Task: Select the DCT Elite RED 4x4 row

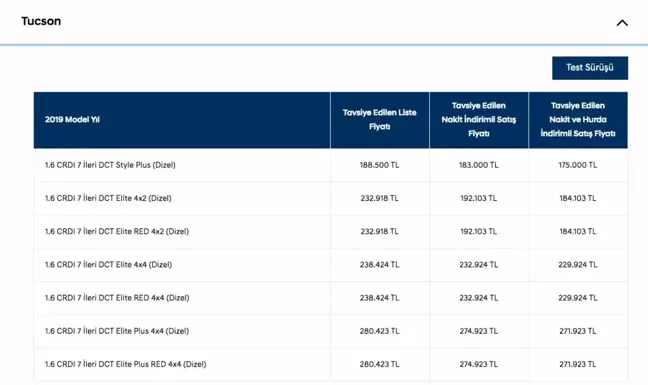Action: point(331,298)
